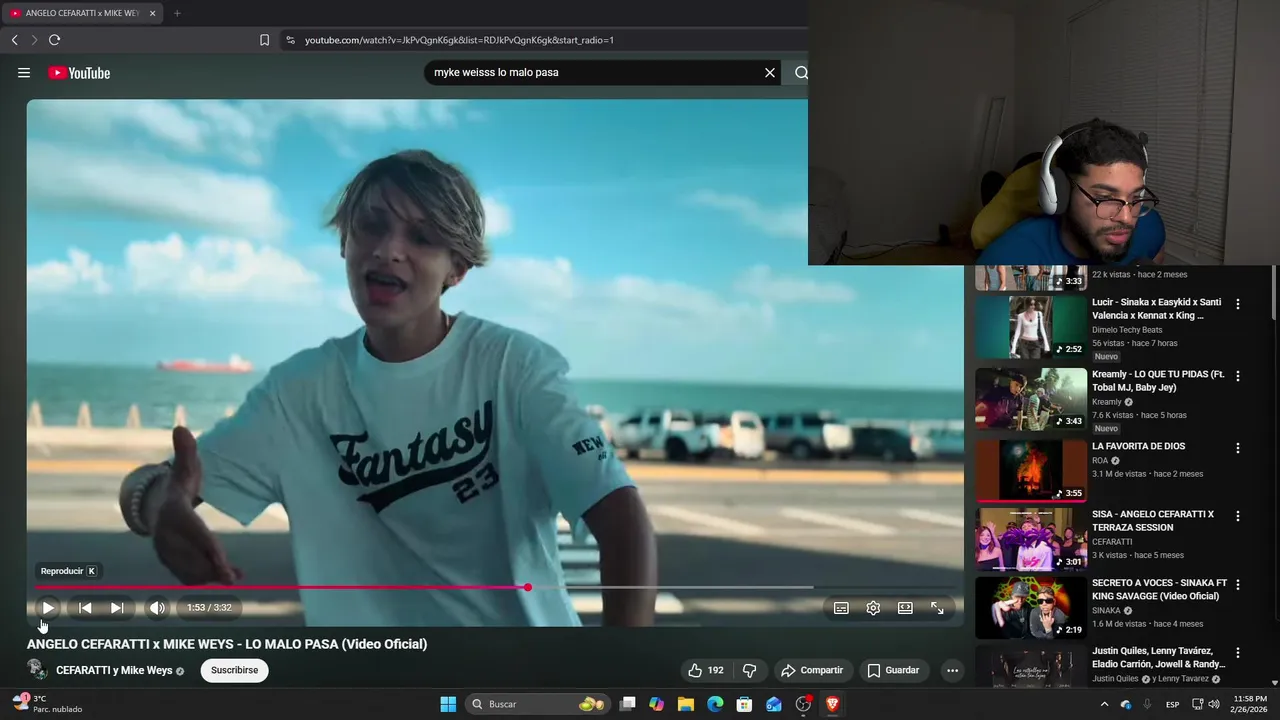Open the three-dot more actions menu below video
The height and width of the screenshot is (720, 1280).
point(952,670)
